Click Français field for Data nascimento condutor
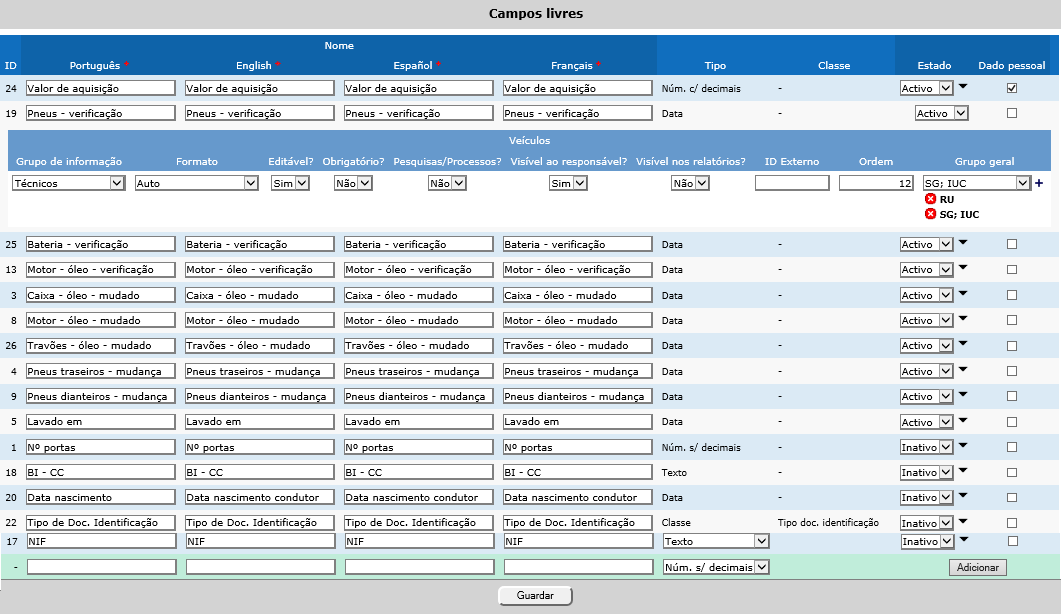This screenshot has width=1061, height=614. (578, 498)
